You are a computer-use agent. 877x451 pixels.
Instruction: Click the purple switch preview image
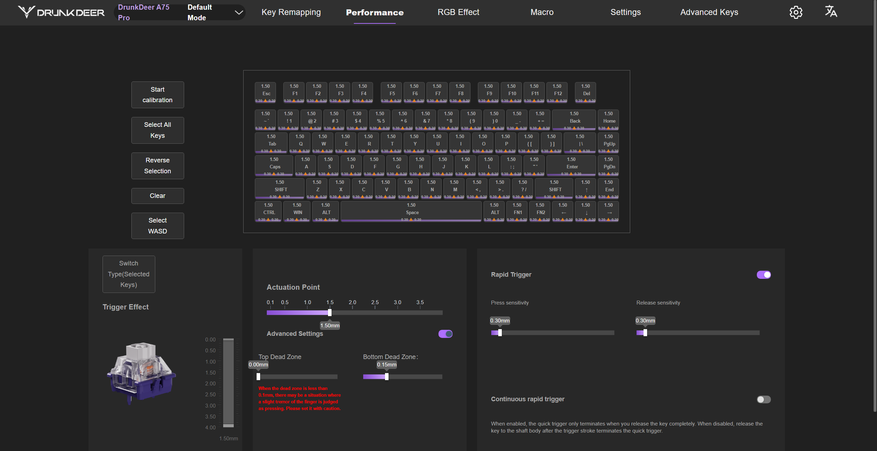(140, 371)
